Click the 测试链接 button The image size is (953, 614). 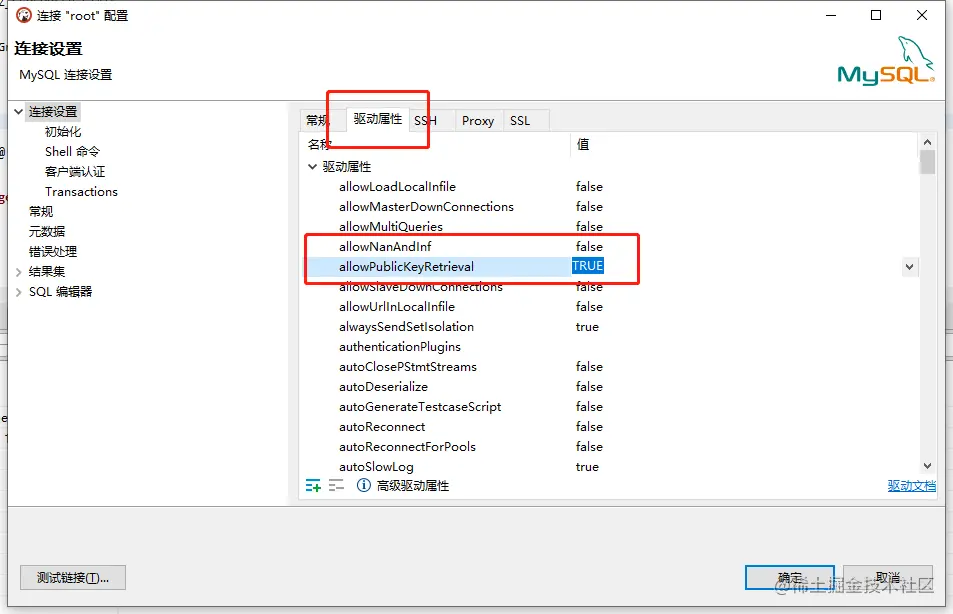tap(73, 578)
